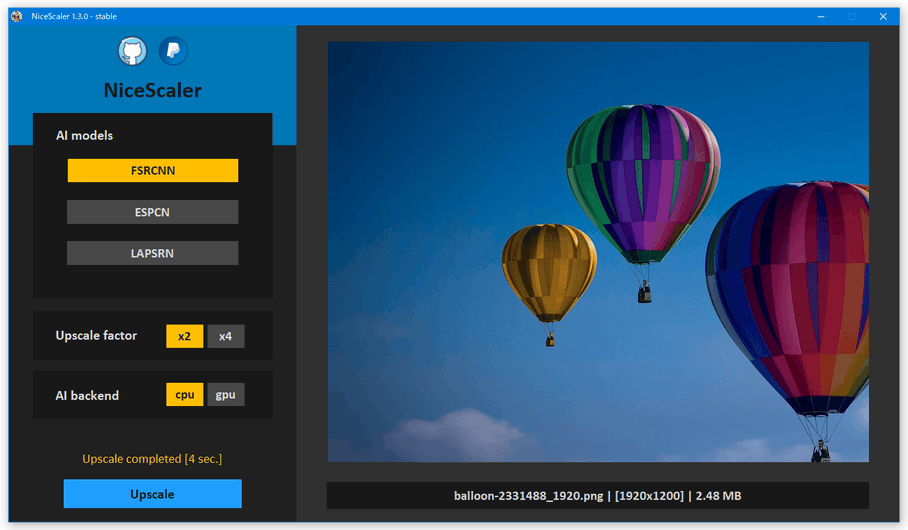
Task: Close the NiceScaler window
Action: tap(883, 16)
